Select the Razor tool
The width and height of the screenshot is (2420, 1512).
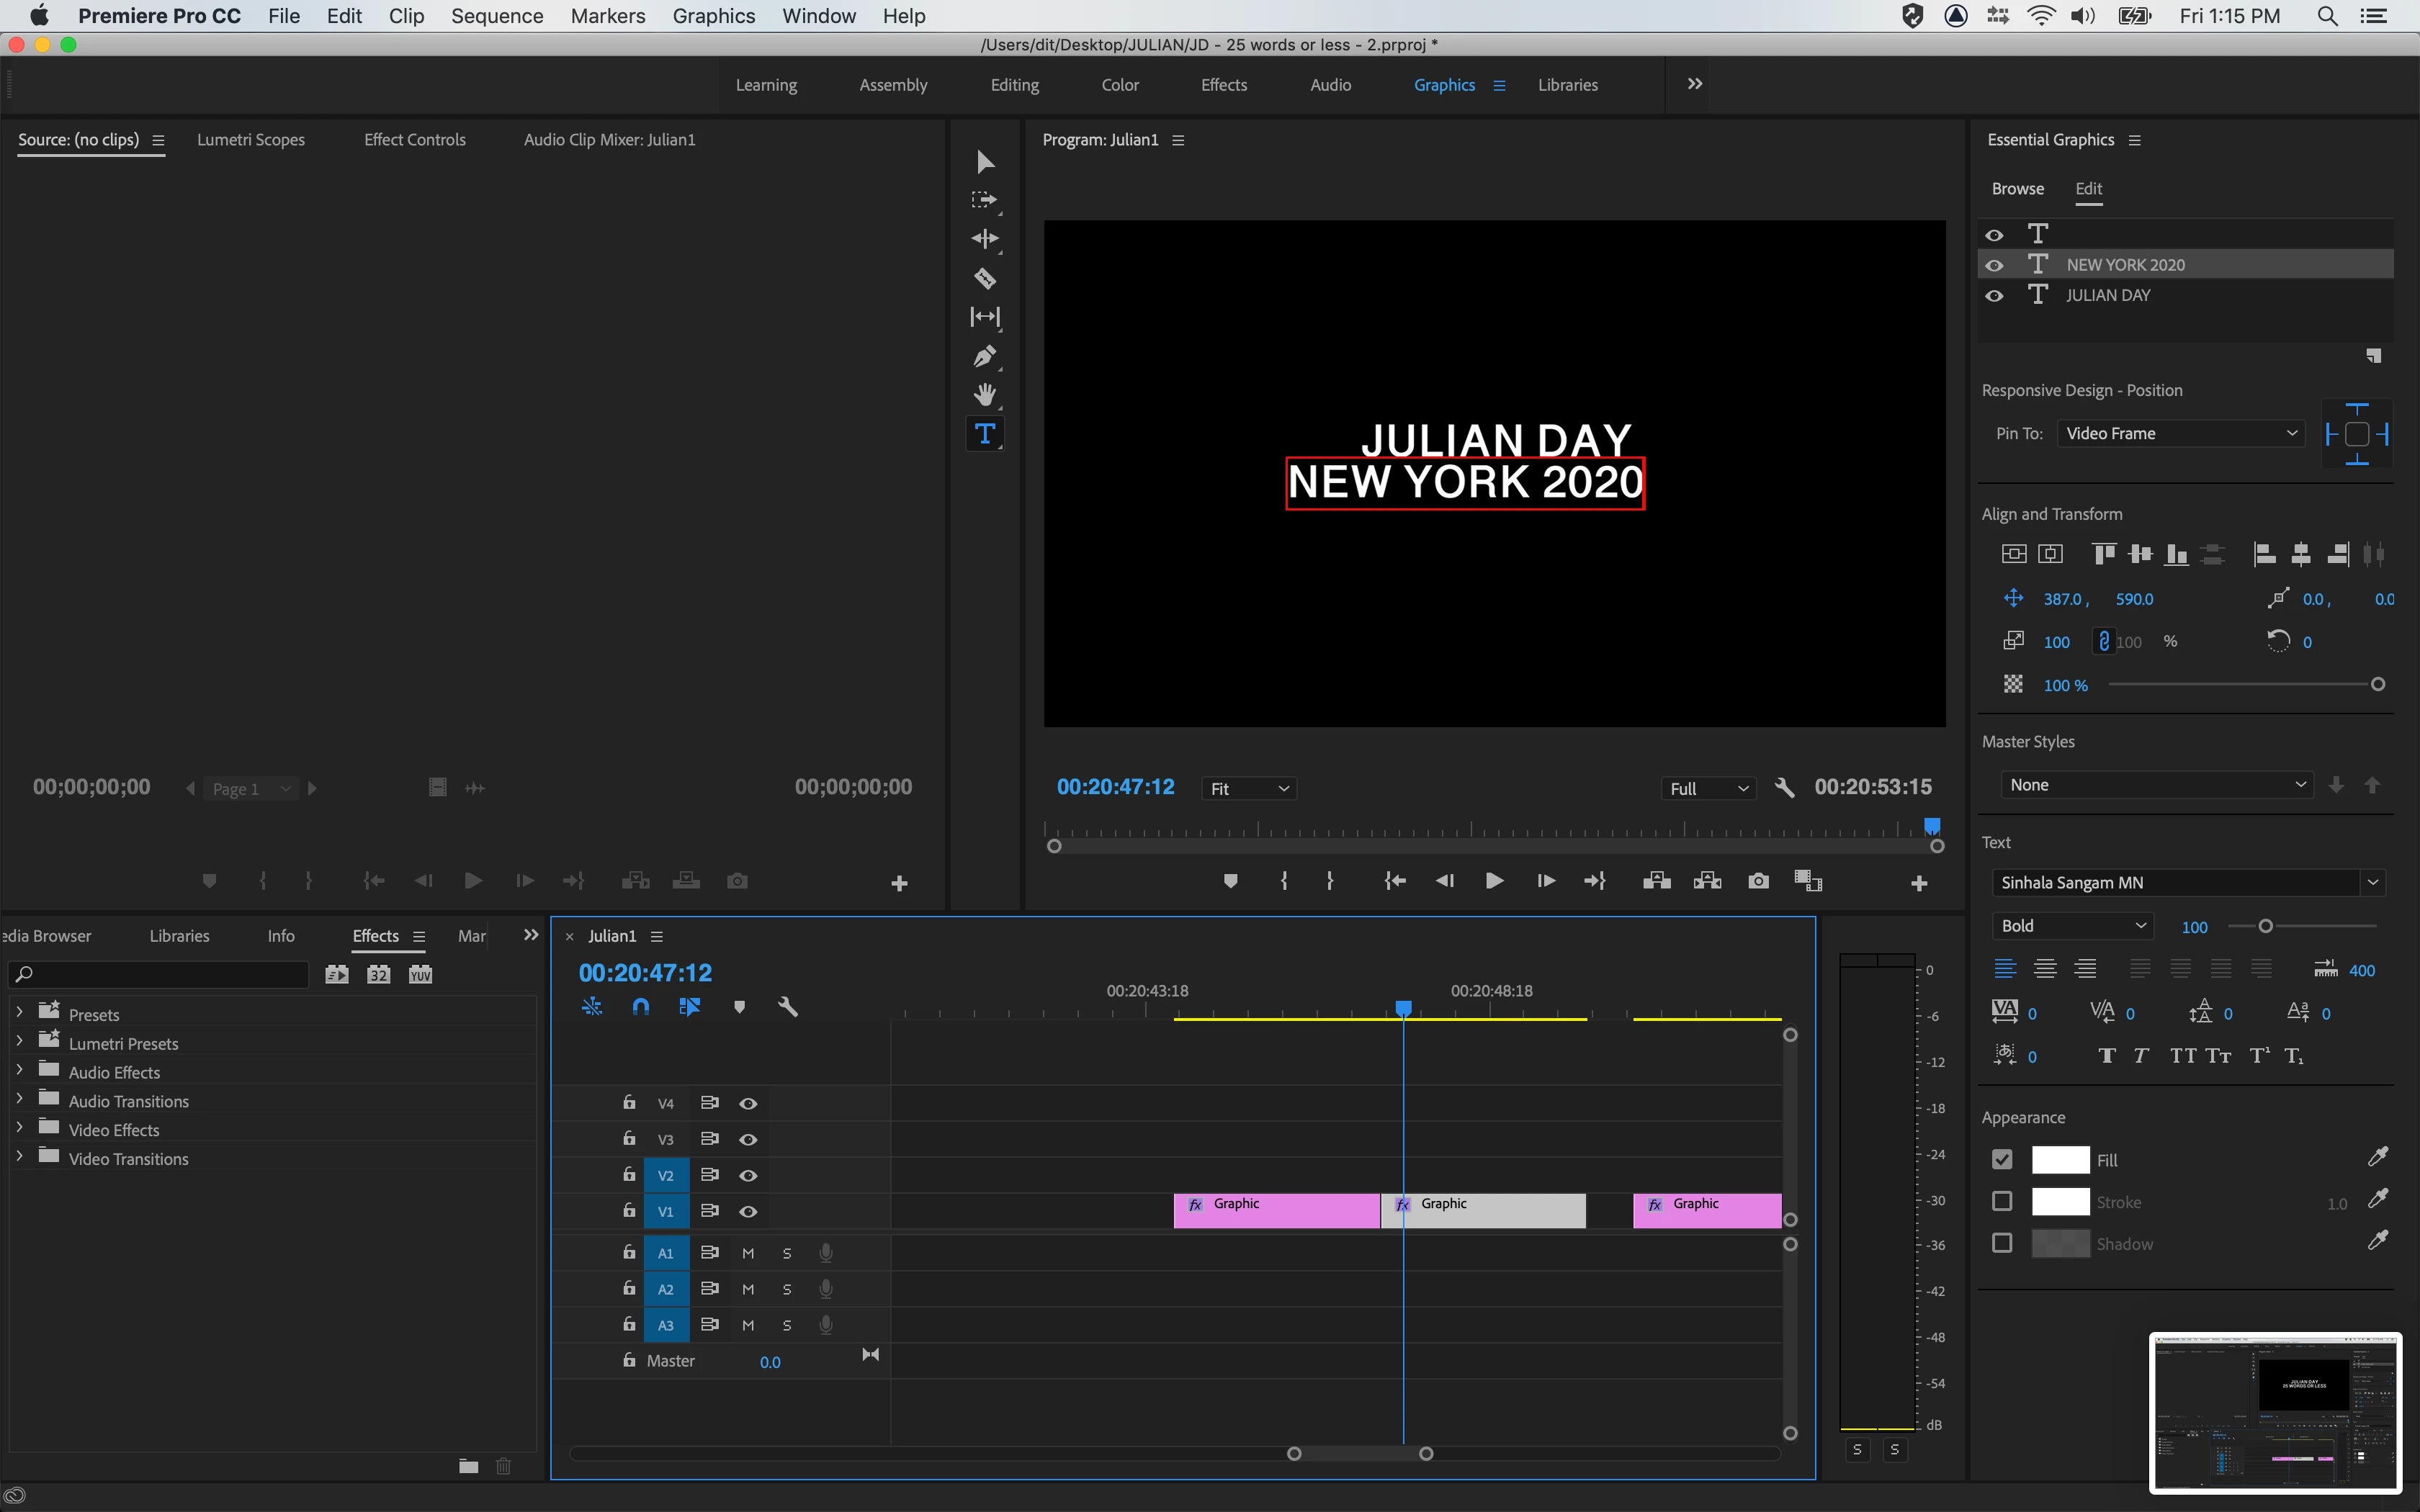click(984, 278)
